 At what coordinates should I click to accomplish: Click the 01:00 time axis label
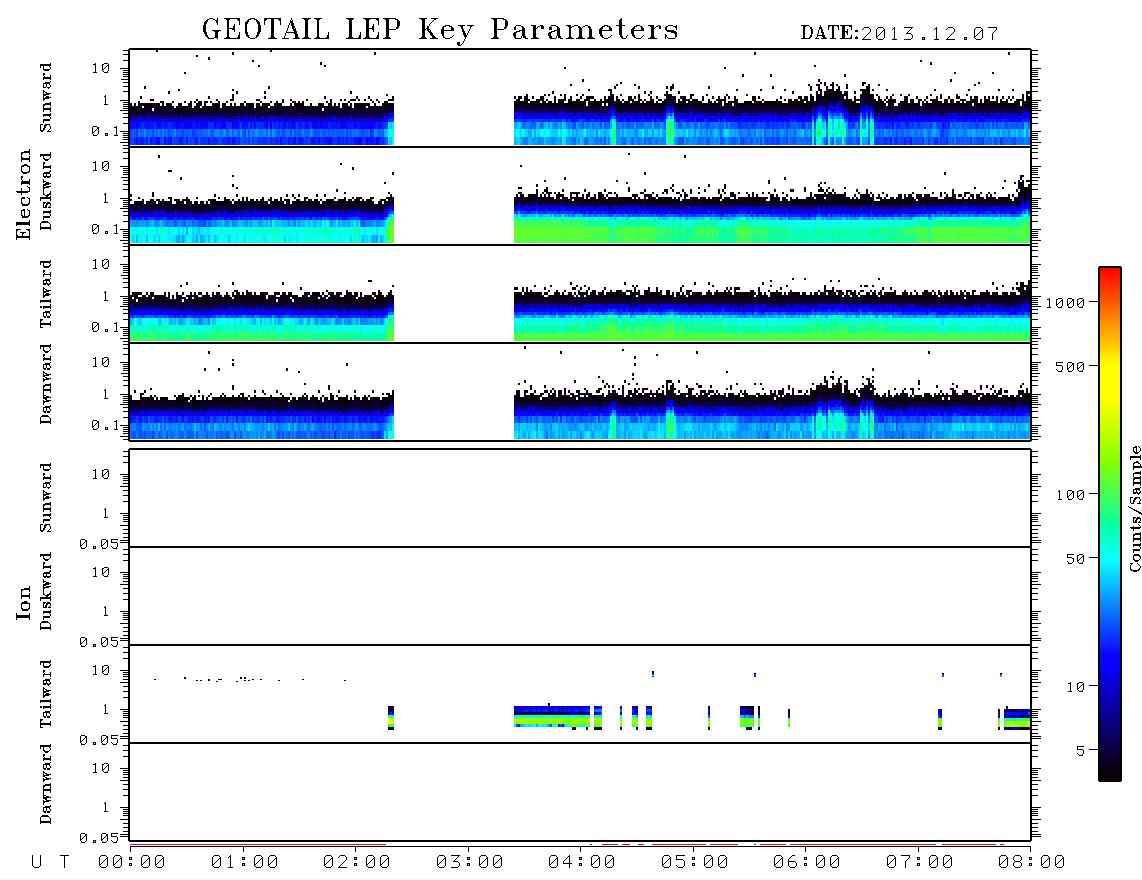[245, 863]
